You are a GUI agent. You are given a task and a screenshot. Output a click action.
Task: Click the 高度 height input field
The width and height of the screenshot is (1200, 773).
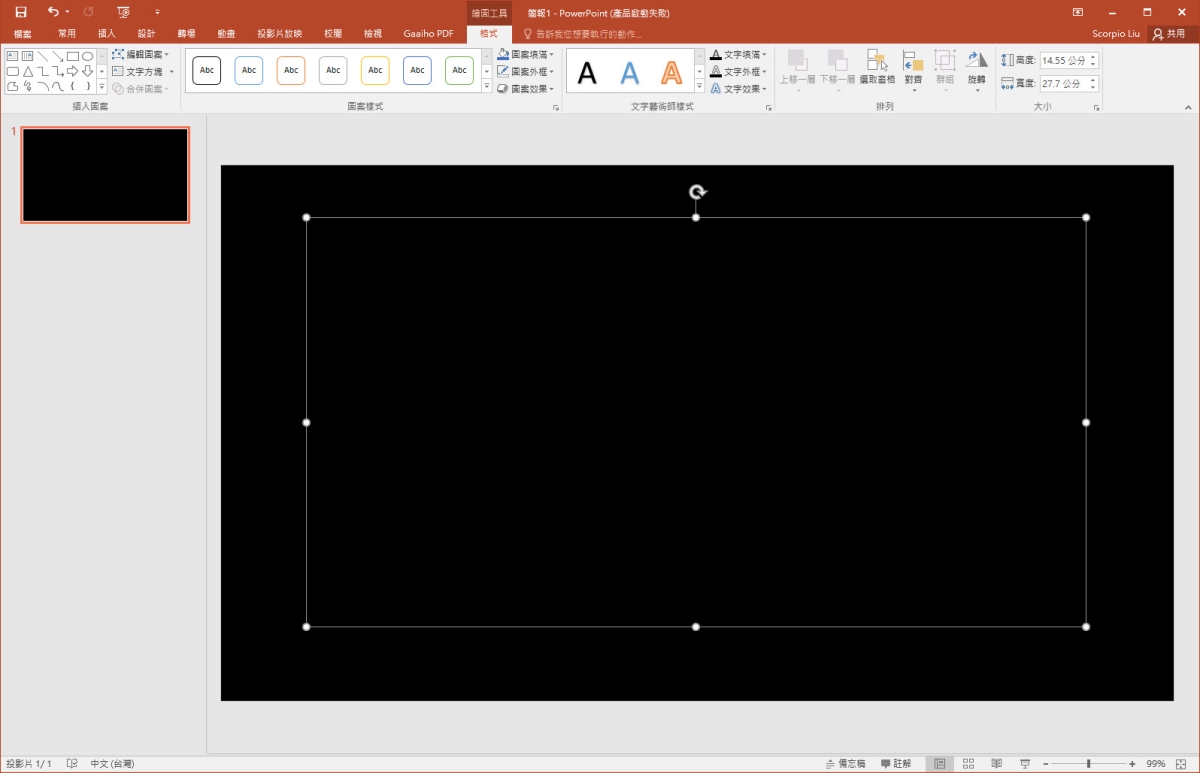1062,61
